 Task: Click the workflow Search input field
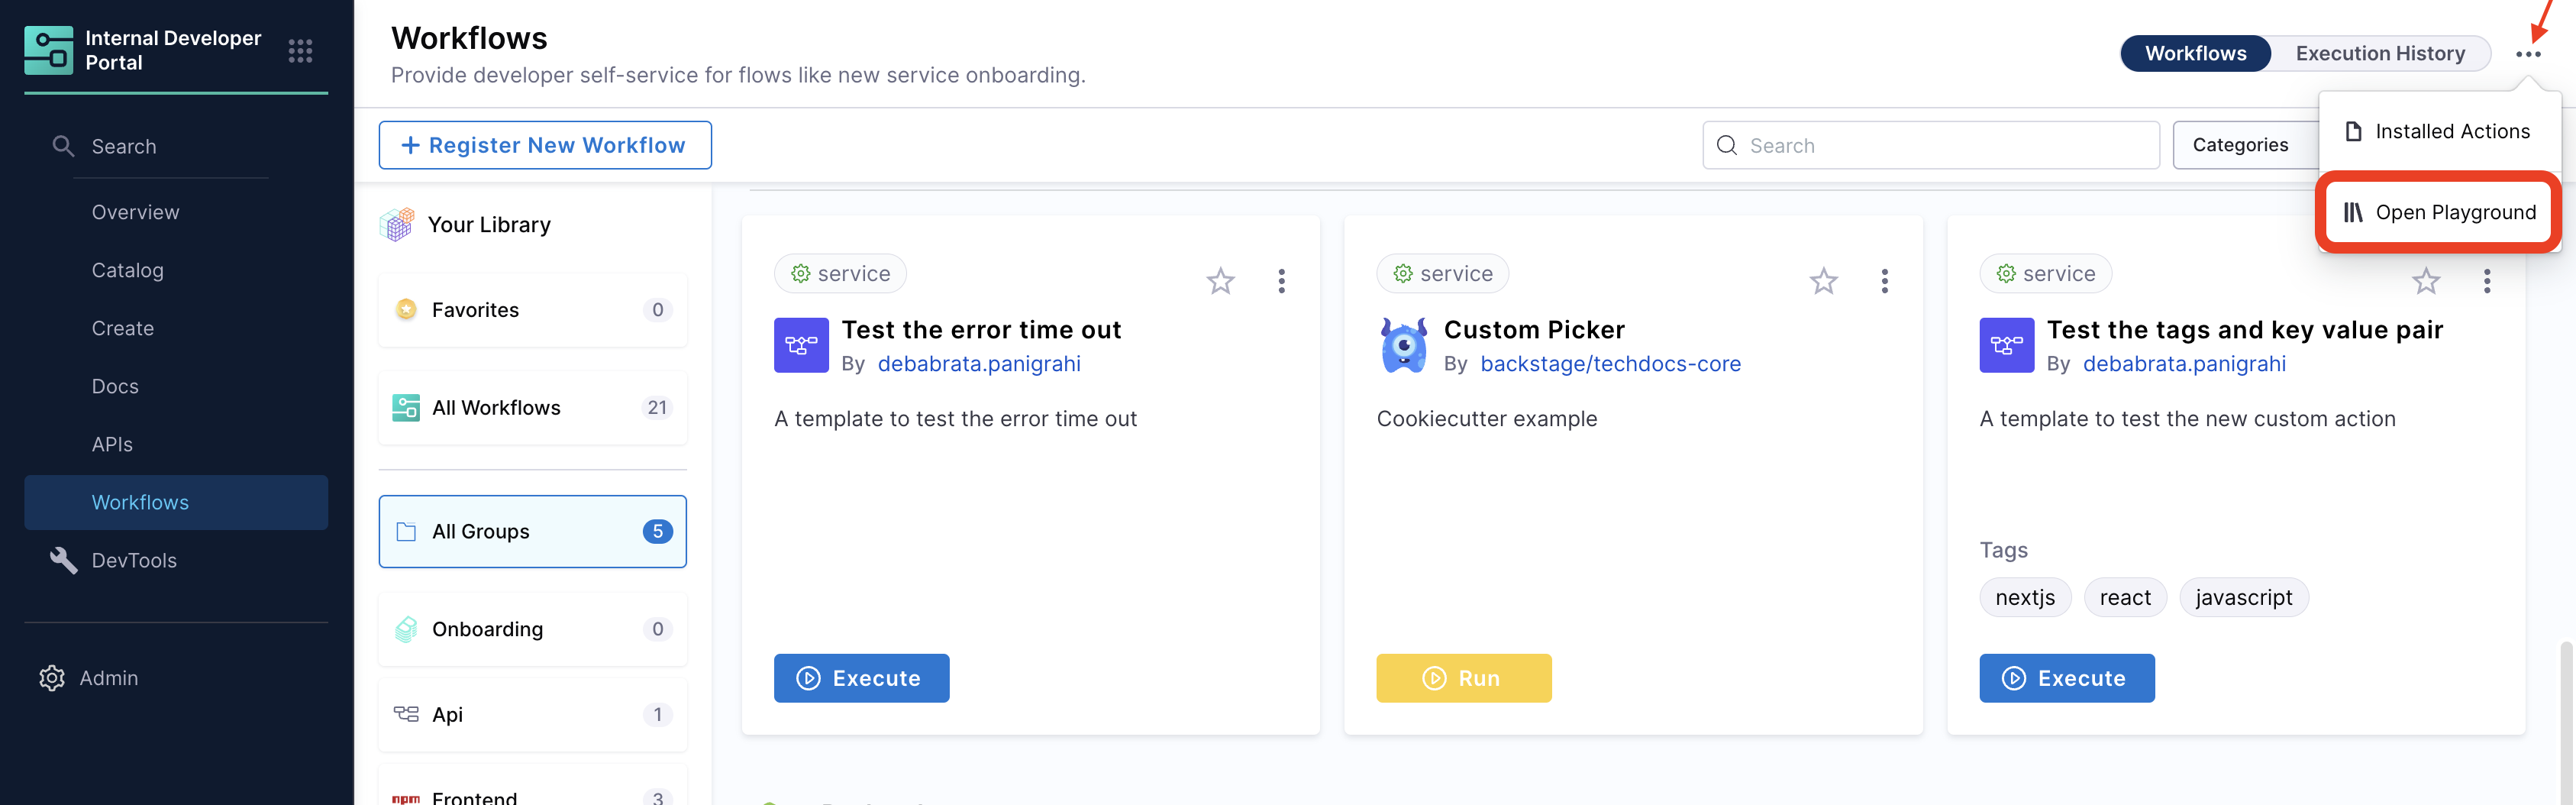tap(1930, 145)
